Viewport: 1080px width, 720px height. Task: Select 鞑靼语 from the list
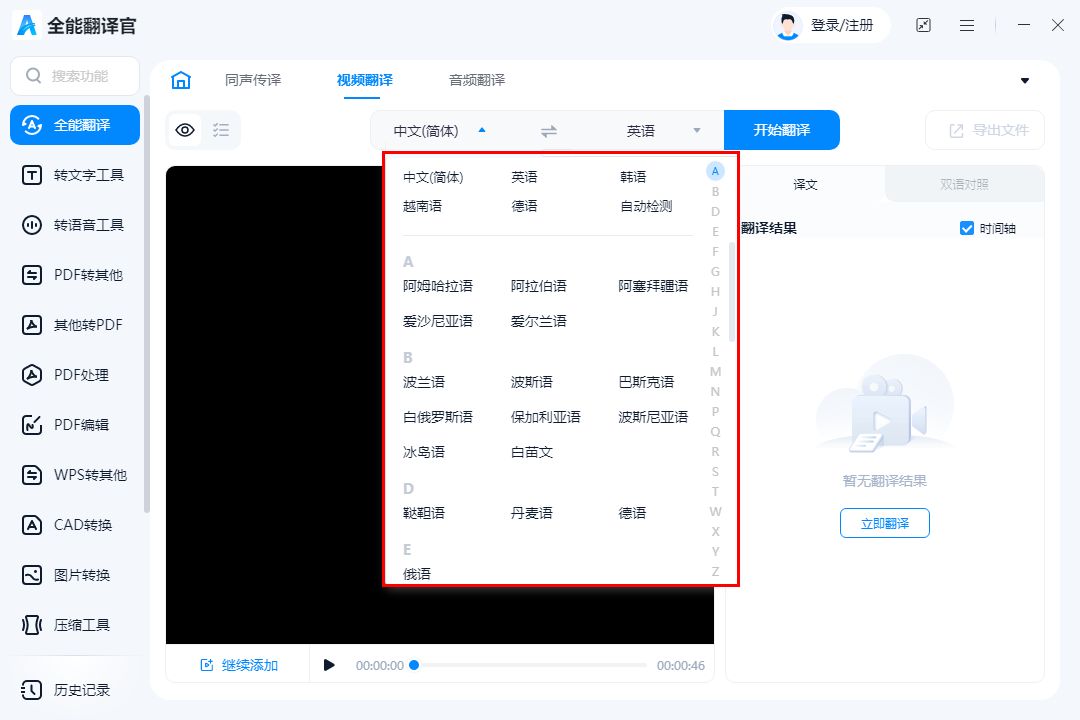424,513
